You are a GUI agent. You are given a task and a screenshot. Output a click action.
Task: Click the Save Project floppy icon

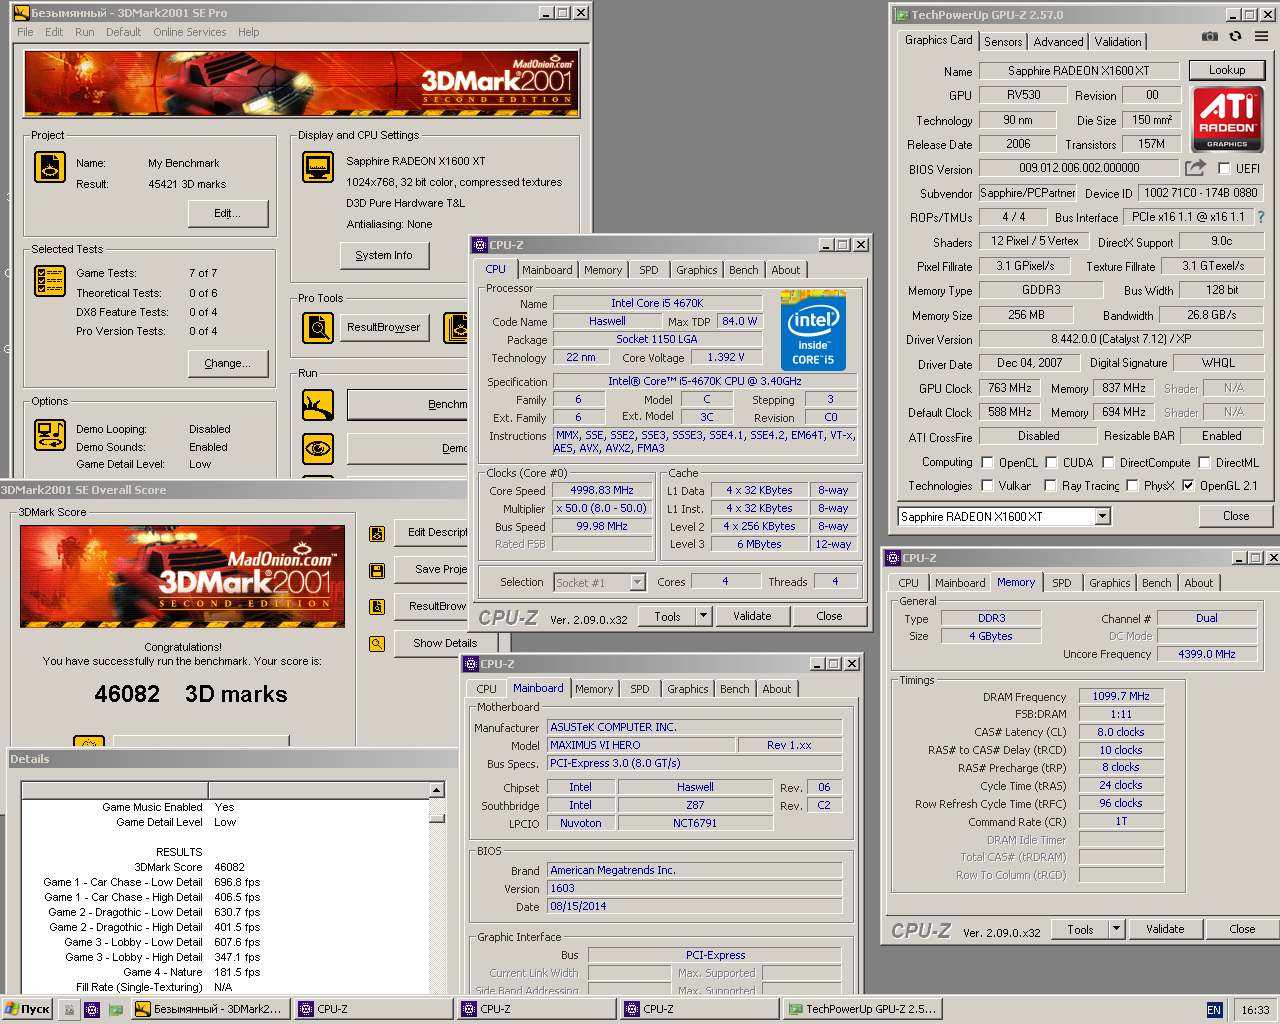pos(377,570)
